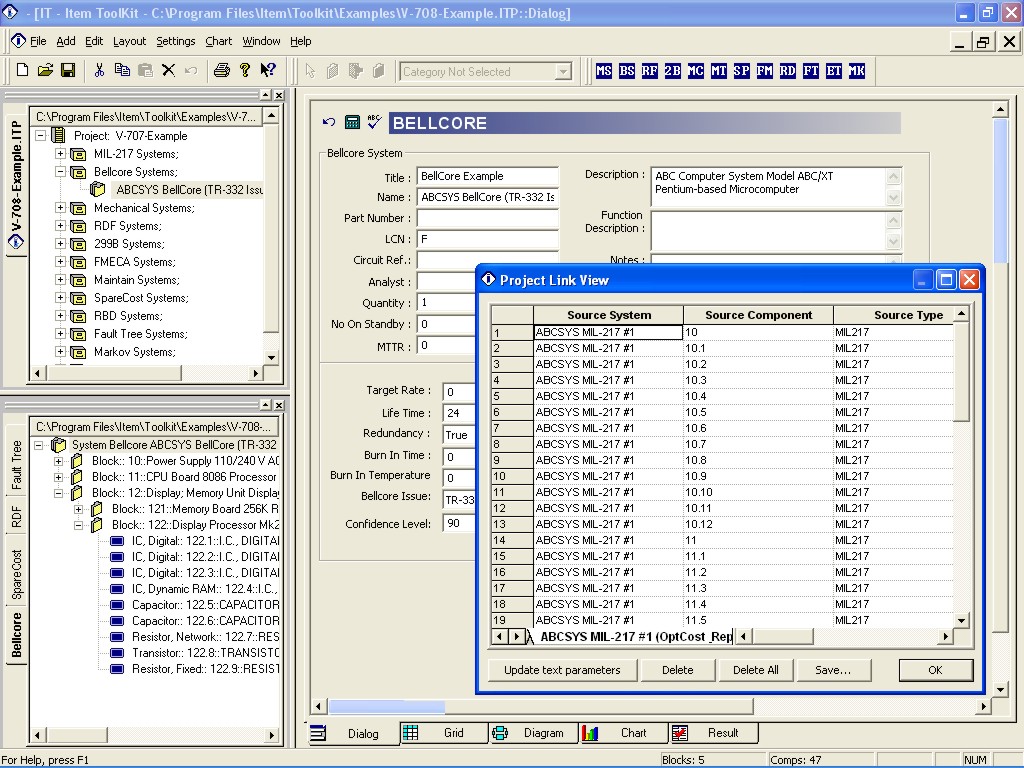Open the SP module button
The width and height of the screenshot is (1024, 768).
[x=742, y=71]
